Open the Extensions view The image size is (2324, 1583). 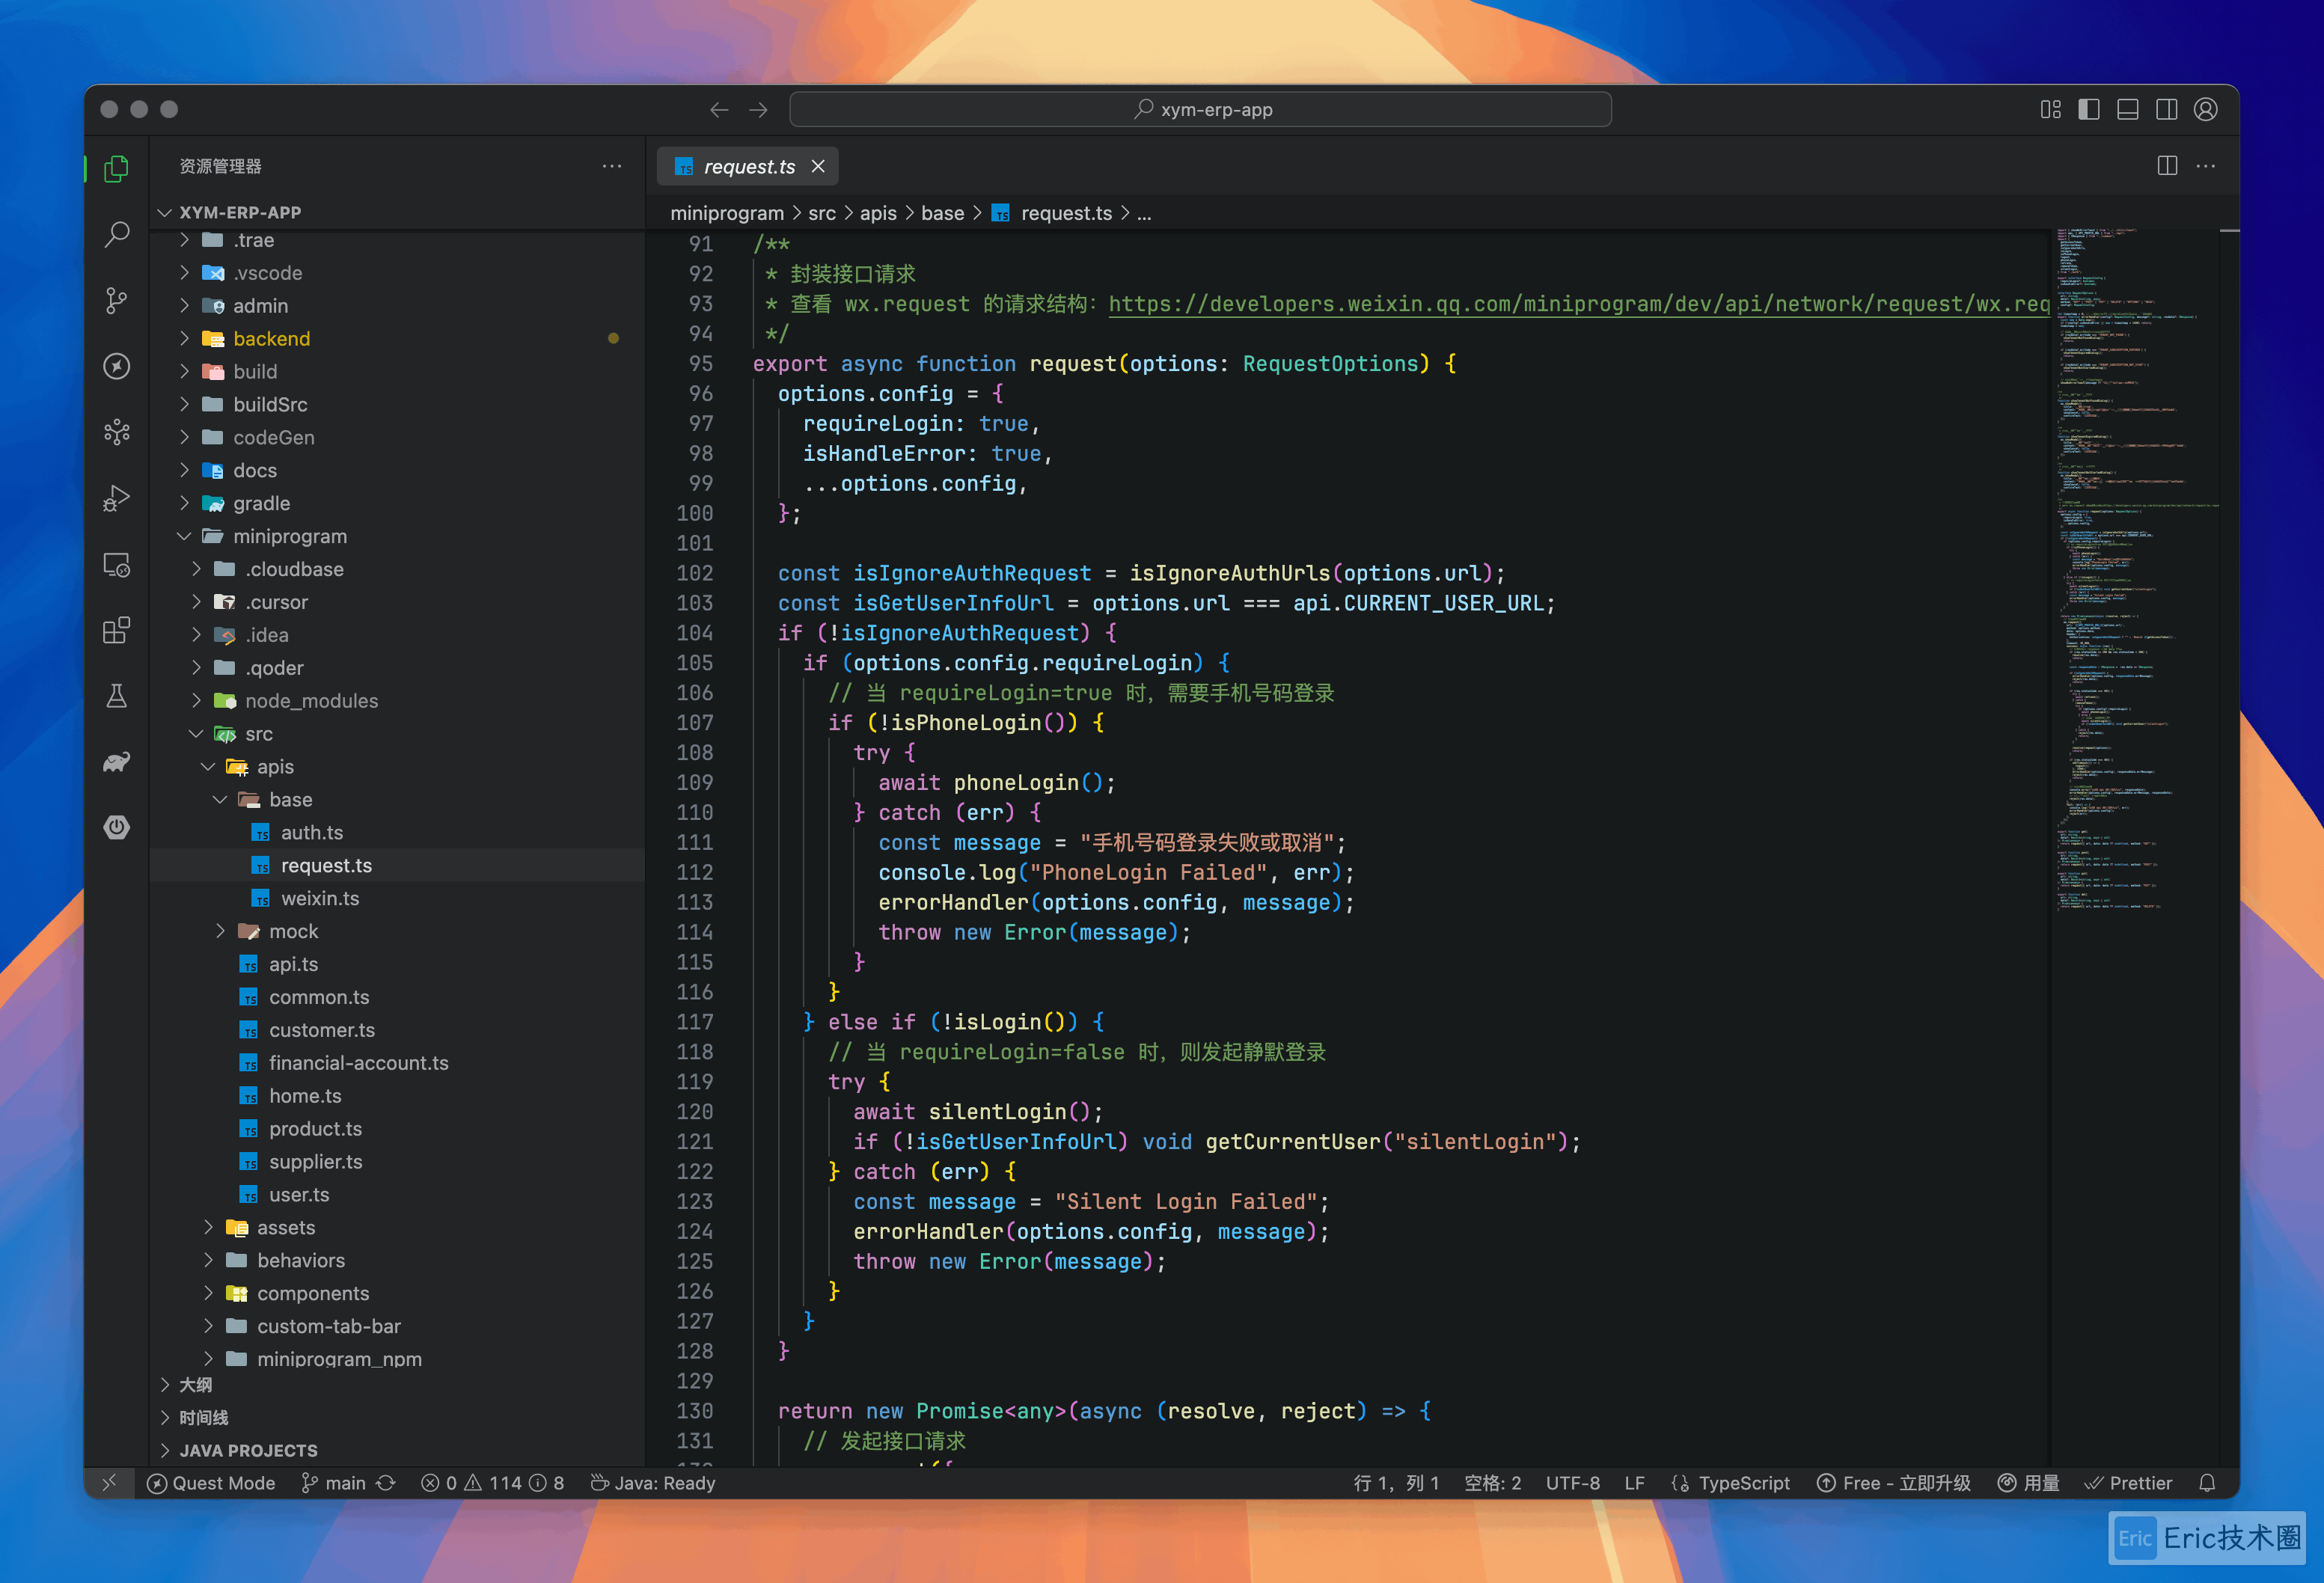pos(117,630)
